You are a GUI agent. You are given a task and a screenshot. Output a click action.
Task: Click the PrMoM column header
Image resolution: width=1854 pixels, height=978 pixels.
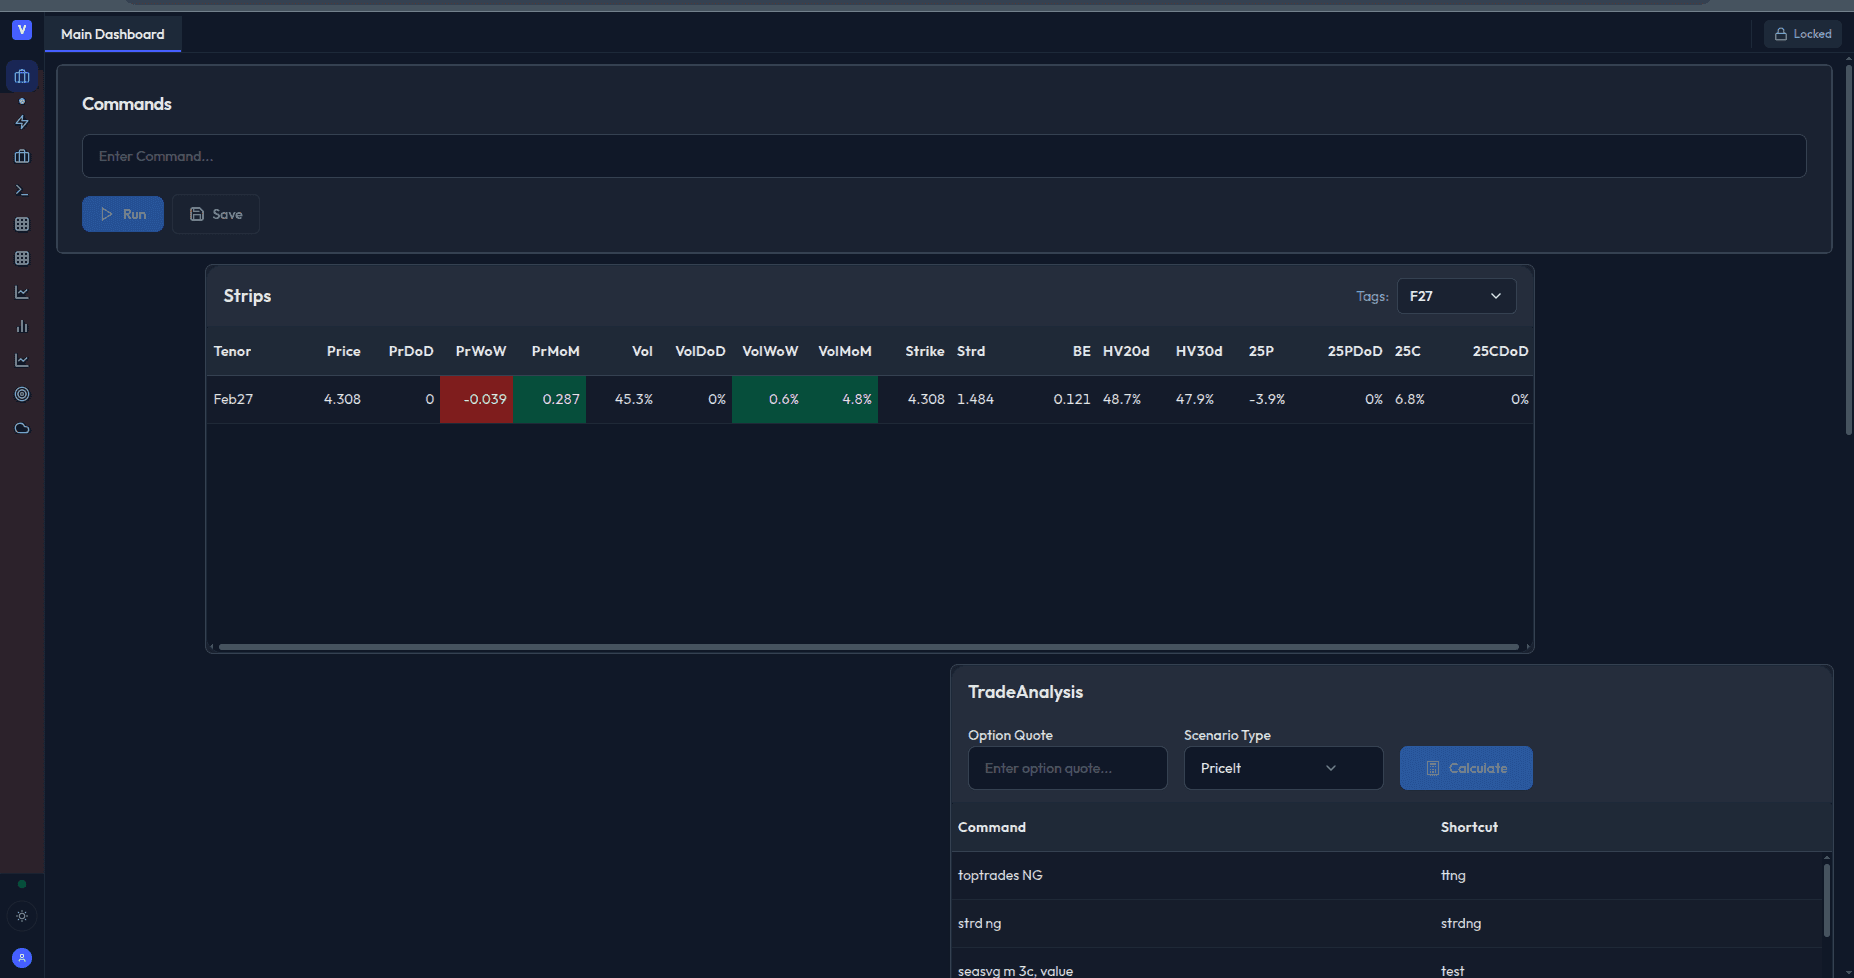coord(555,351)
